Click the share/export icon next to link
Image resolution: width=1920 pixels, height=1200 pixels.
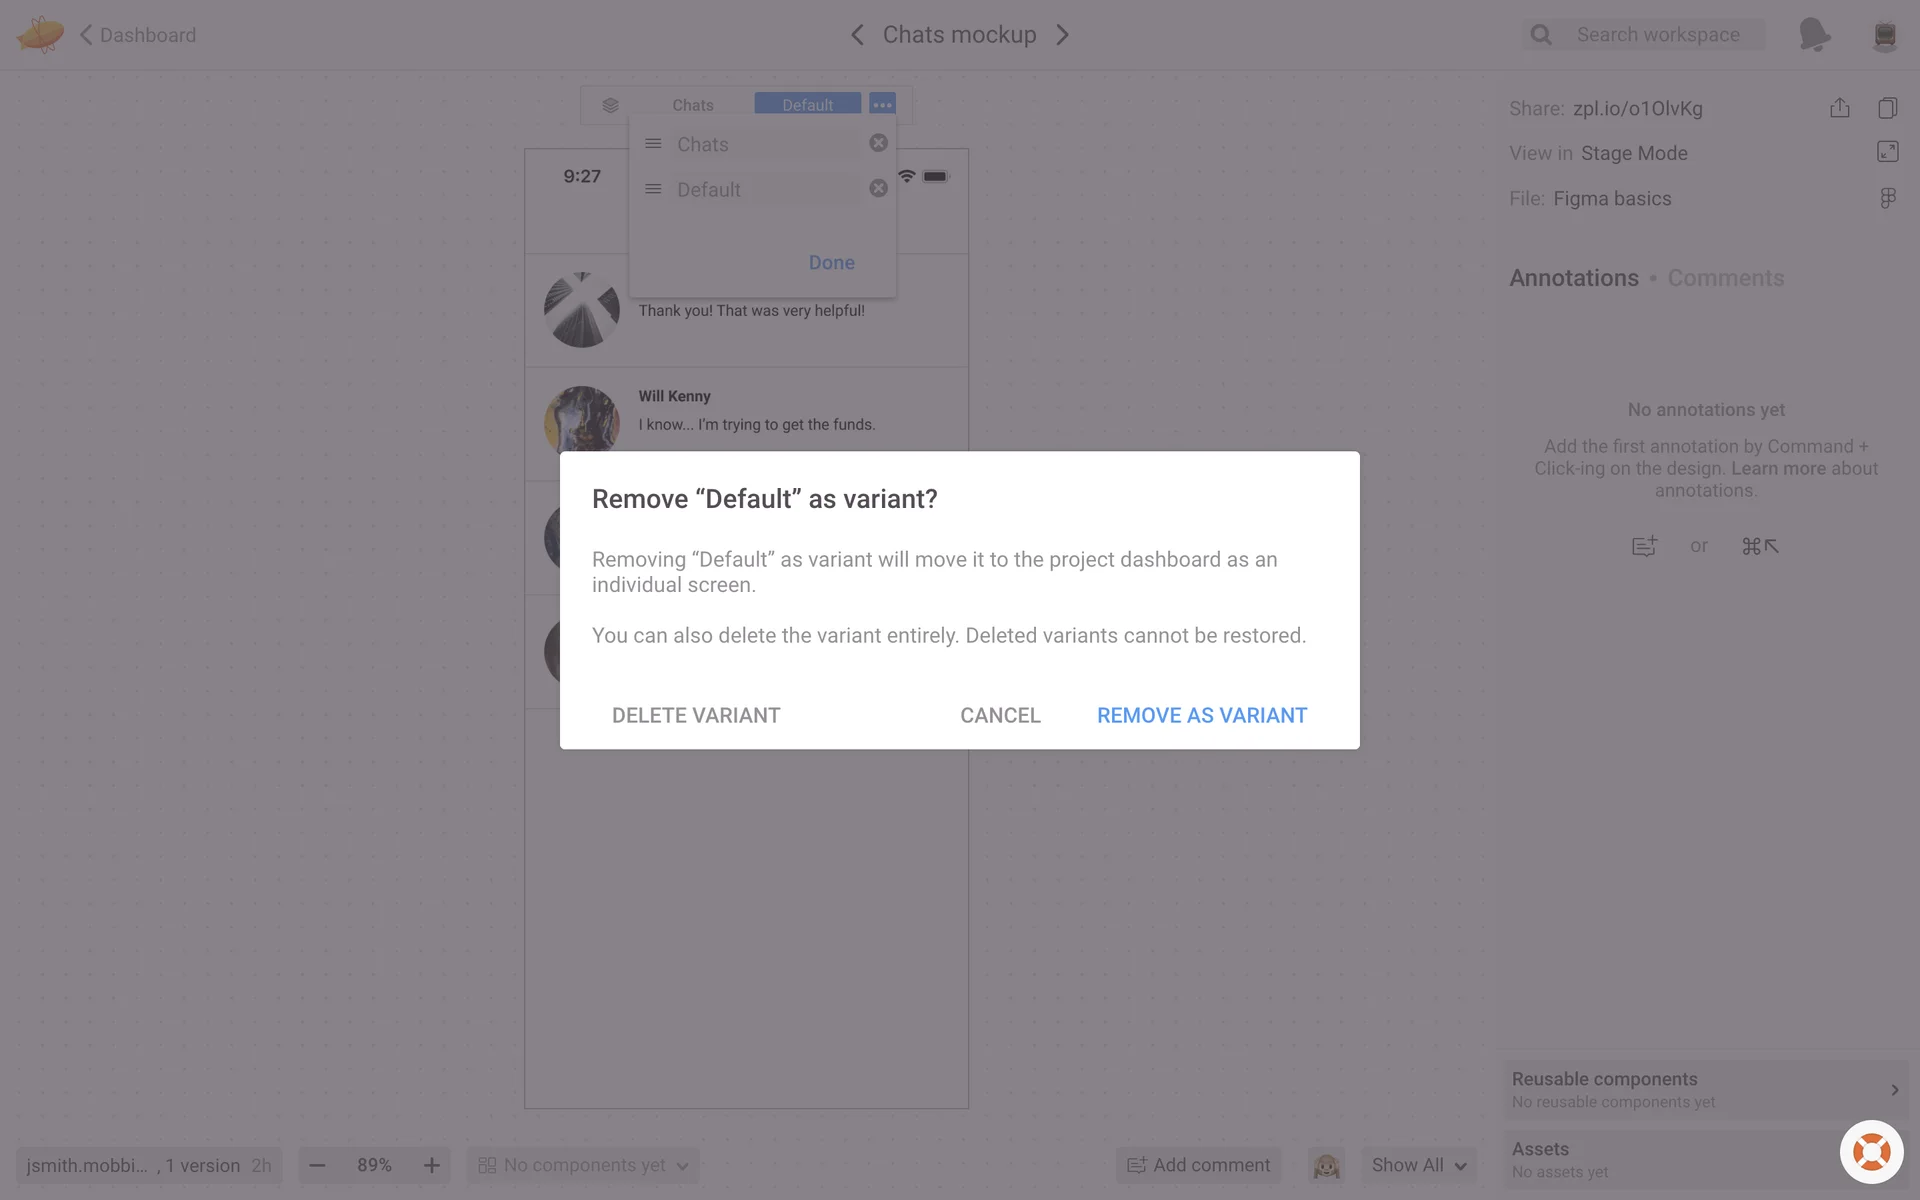tap(1840, 108)
